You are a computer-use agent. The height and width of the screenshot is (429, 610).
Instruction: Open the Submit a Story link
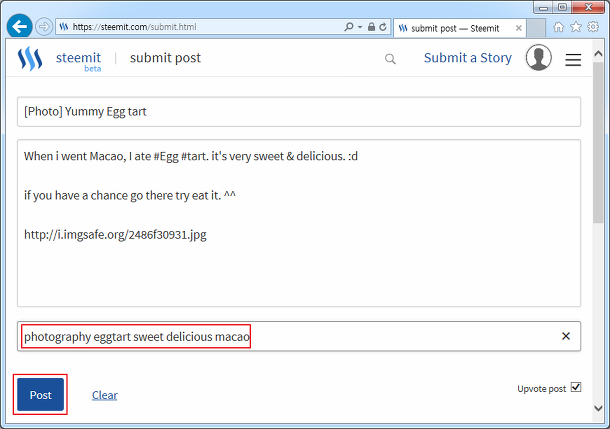467,58
